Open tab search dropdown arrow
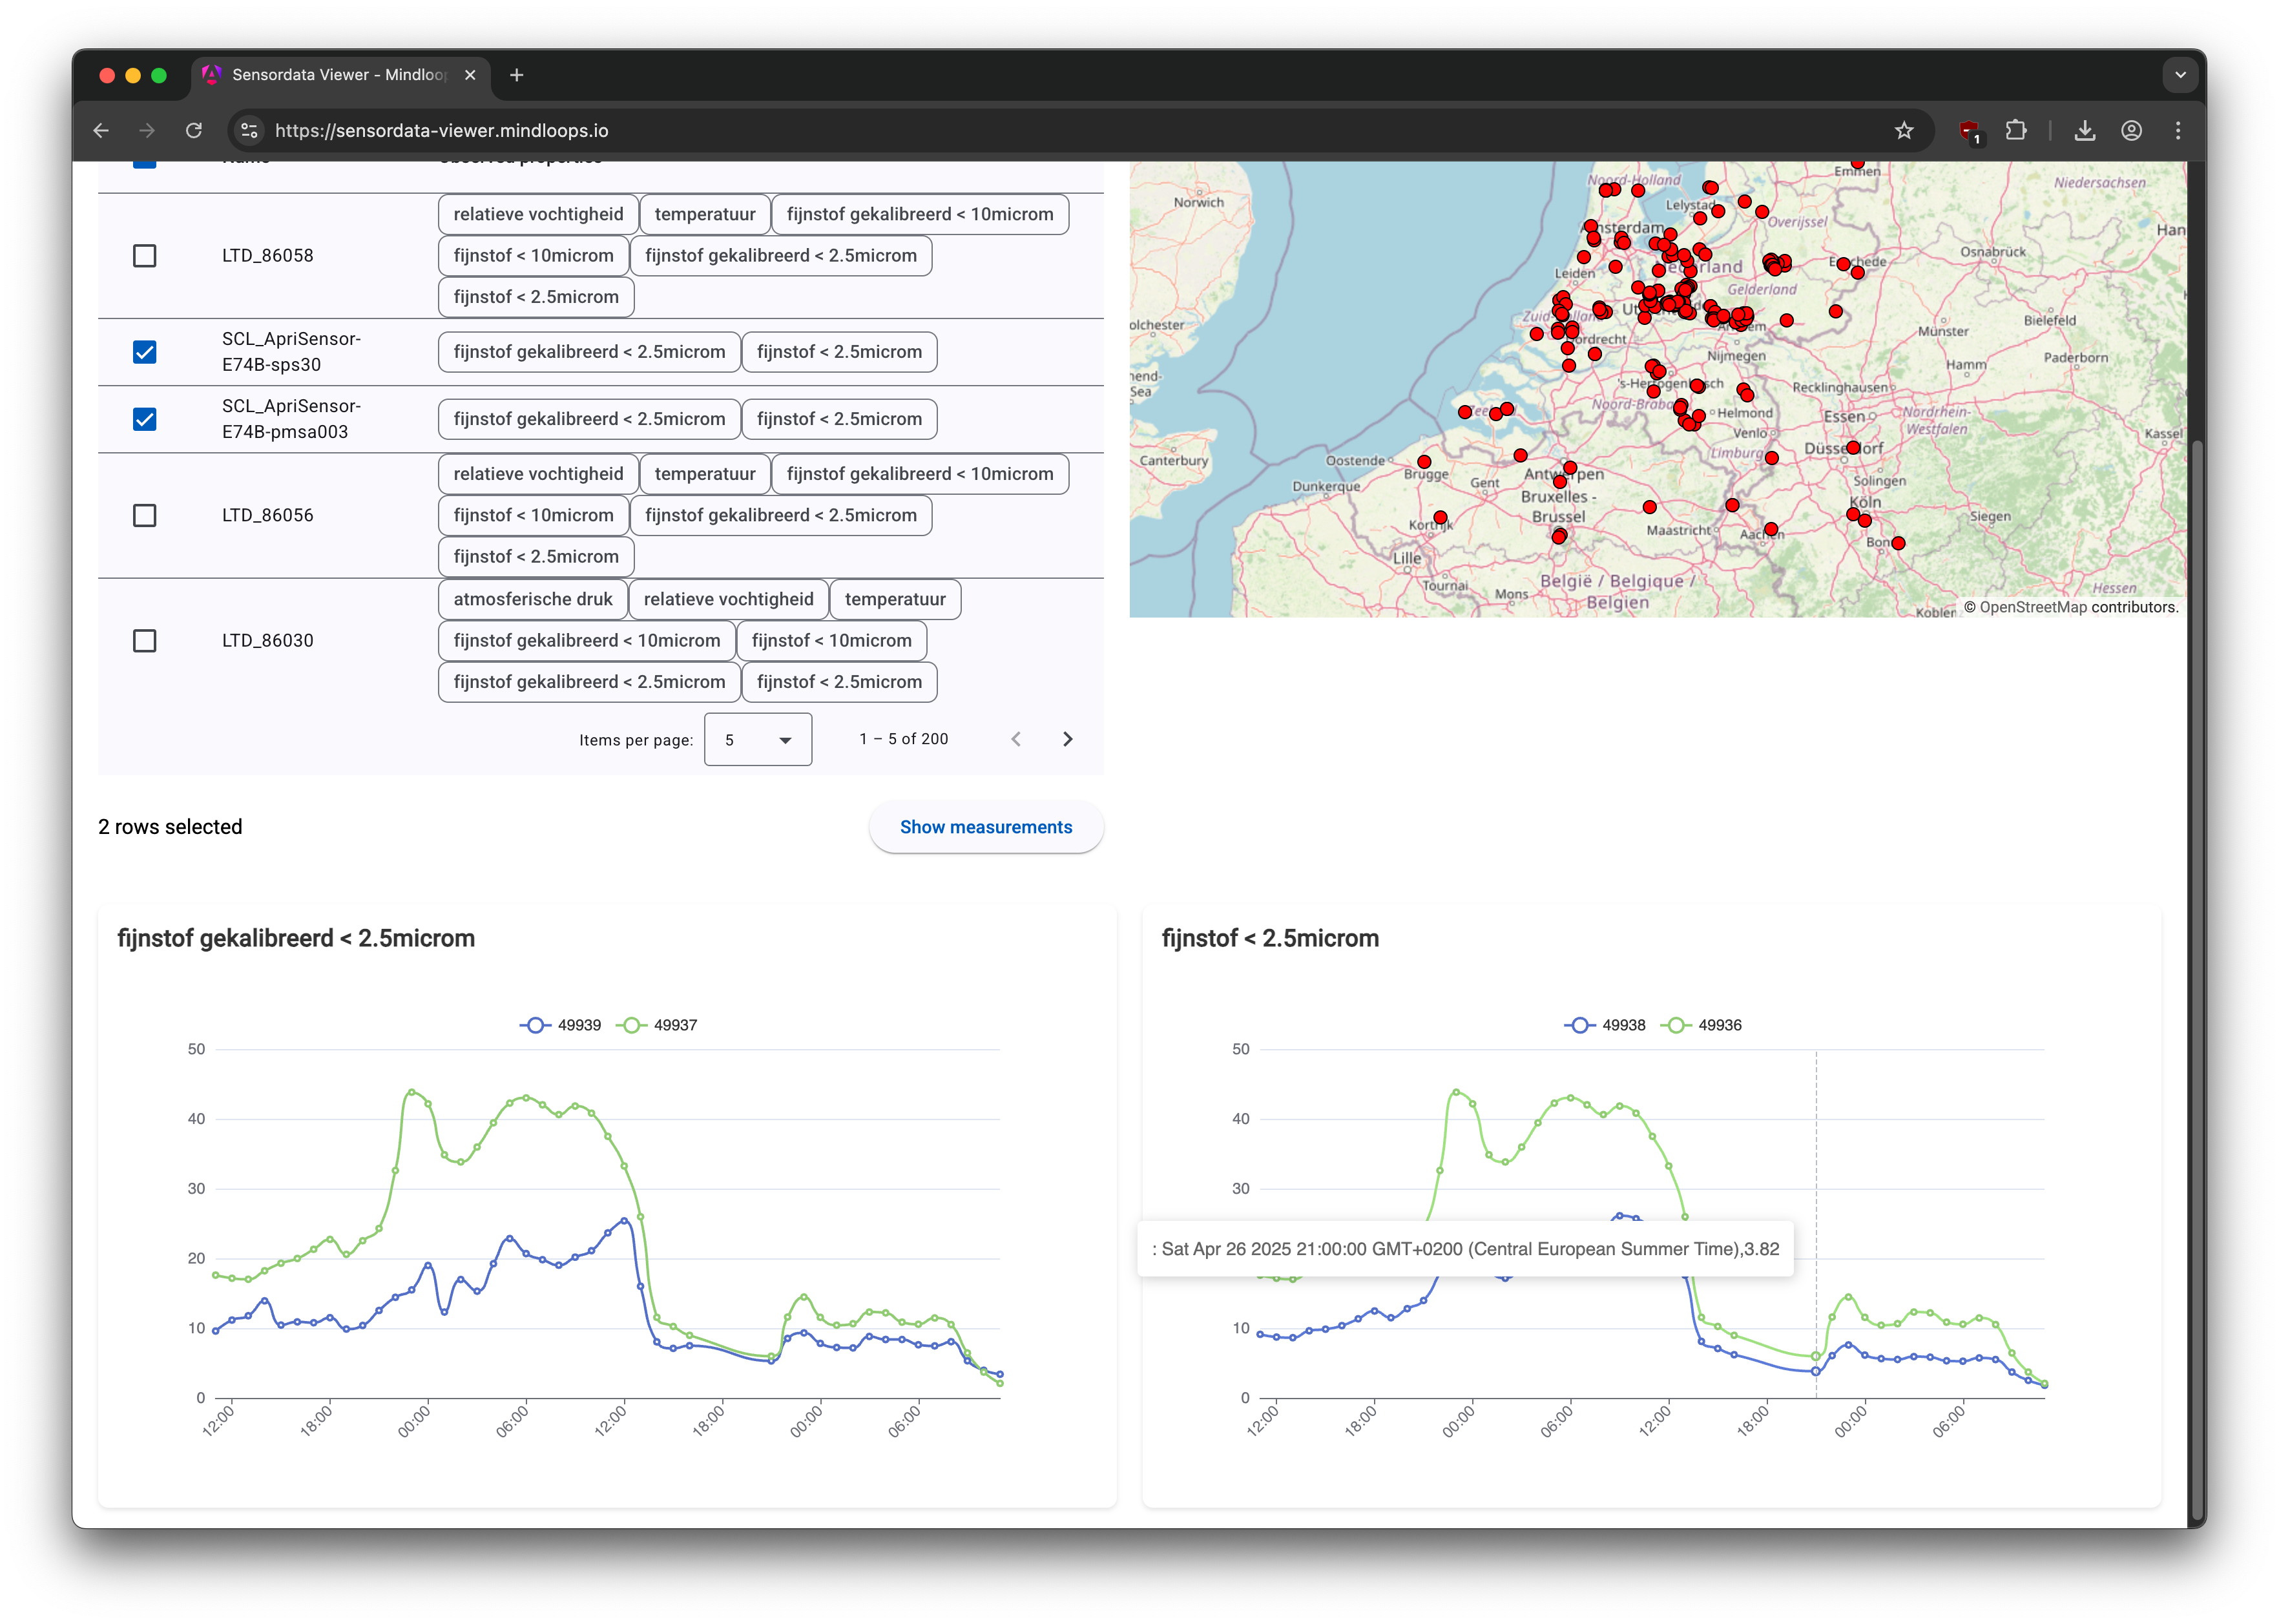The height and width of the screenshot is (1624, 2279). [x=2181, y=75]
